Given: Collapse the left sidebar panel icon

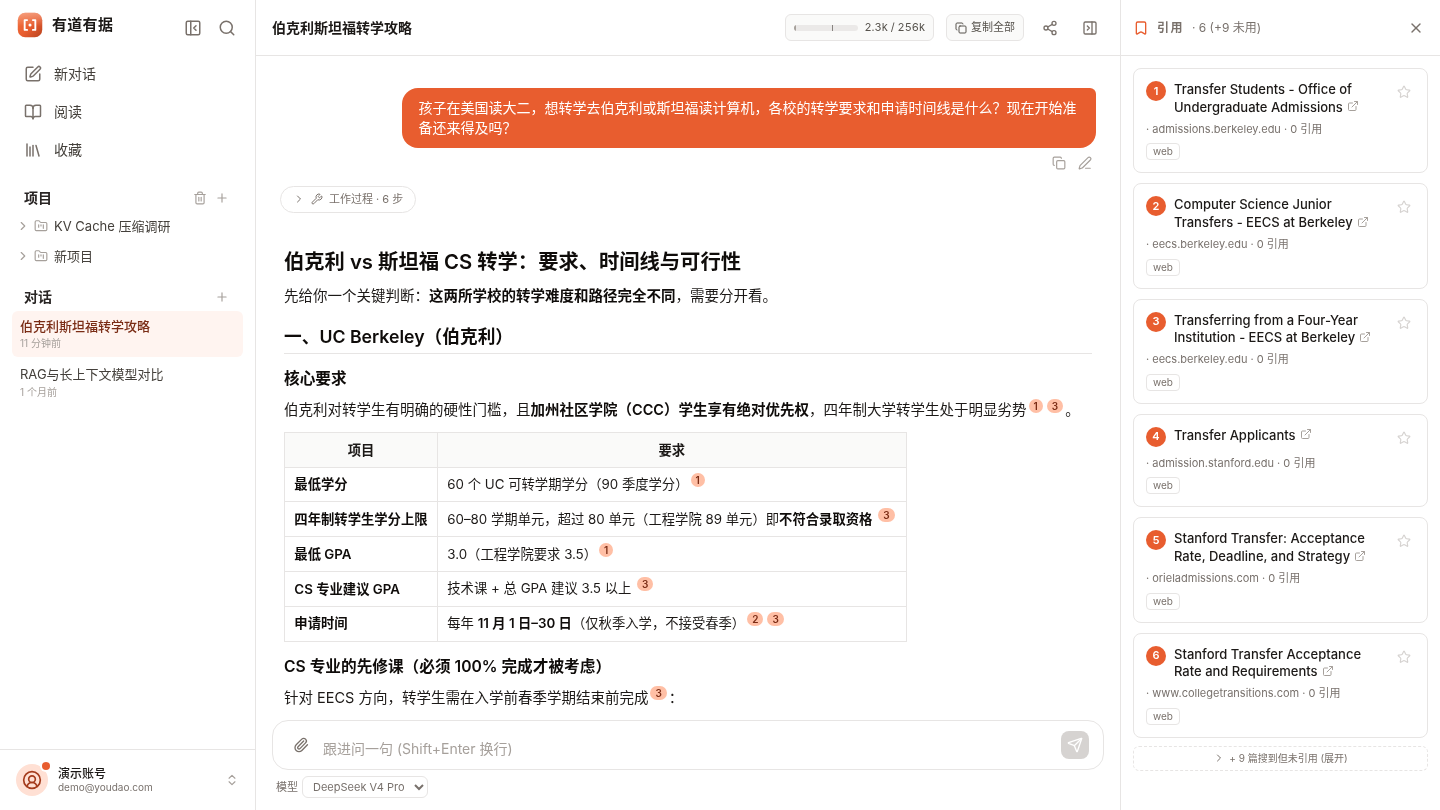Looking at the screenshot, I should 193,28.
